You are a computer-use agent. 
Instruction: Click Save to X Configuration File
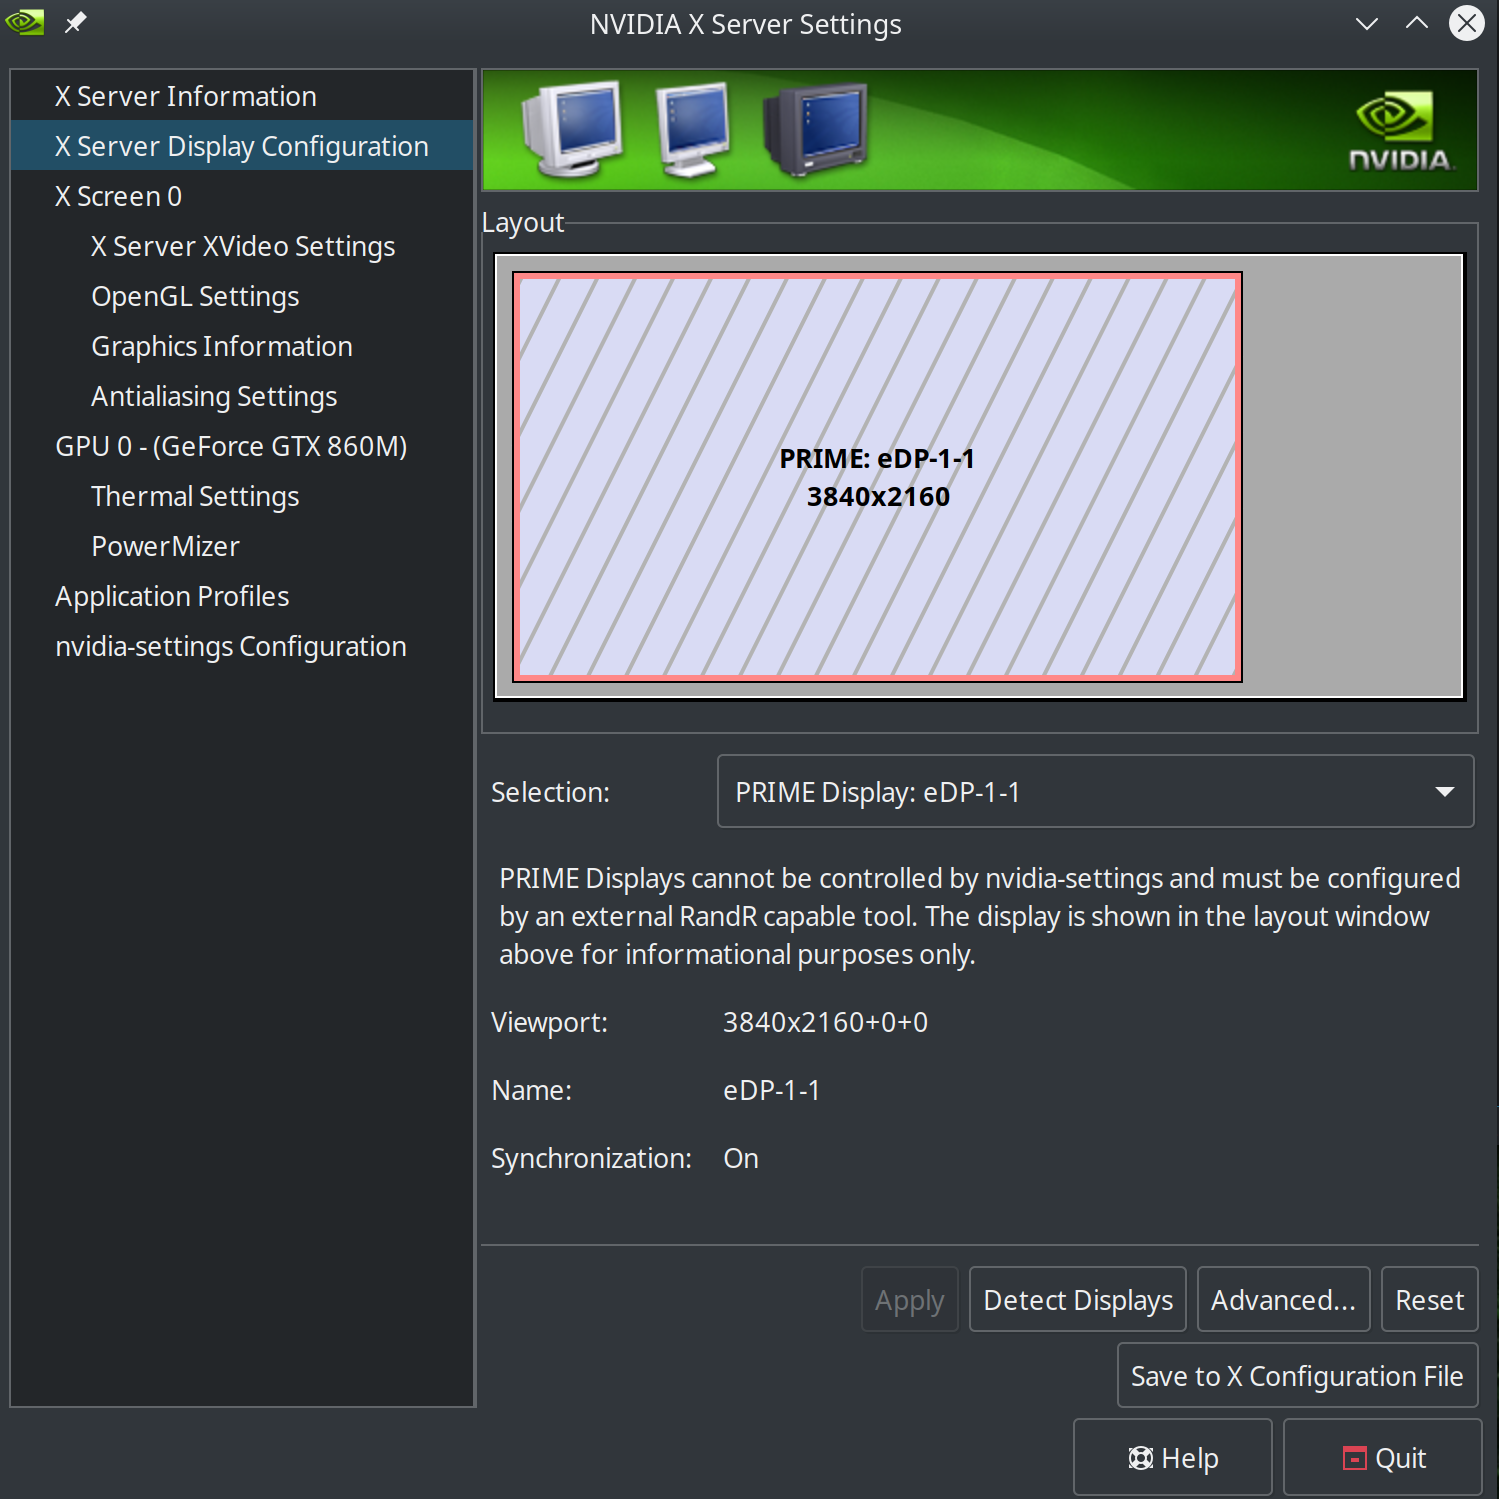tap(1297, 1375)
